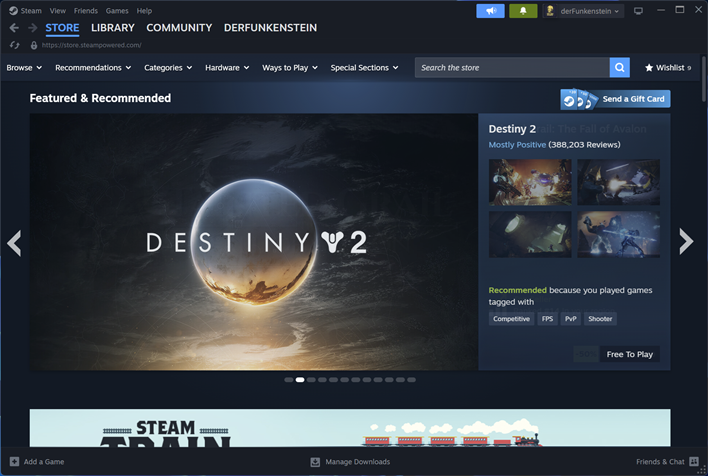
Task: Click the PvP tag
Action: tap(571, 319)
